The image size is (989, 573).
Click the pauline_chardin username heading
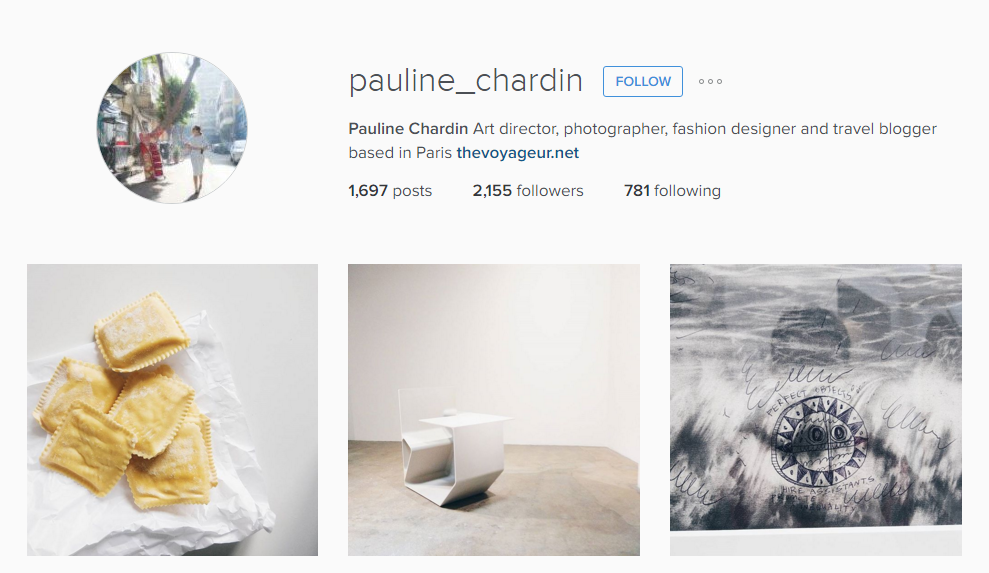465,81
